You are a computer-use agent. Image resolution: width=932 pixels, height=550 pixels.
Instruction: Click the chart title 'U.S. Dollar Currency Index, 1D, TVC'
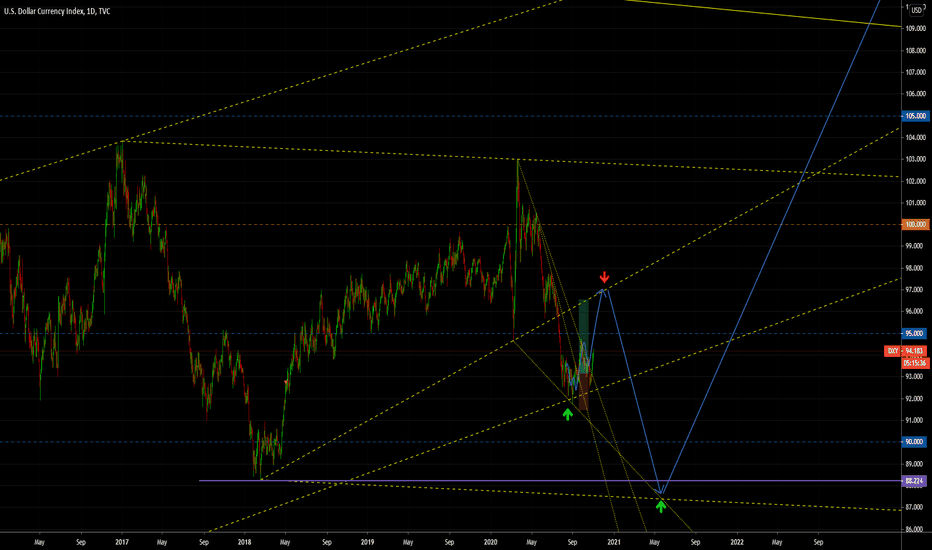coord(57,11)
